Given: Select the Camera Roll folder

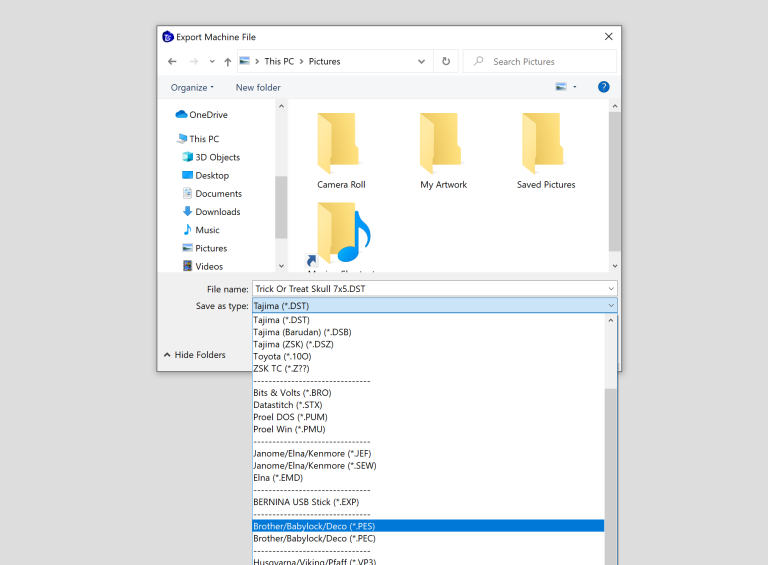Looking at the screenshot, I should tap(341, 151).
